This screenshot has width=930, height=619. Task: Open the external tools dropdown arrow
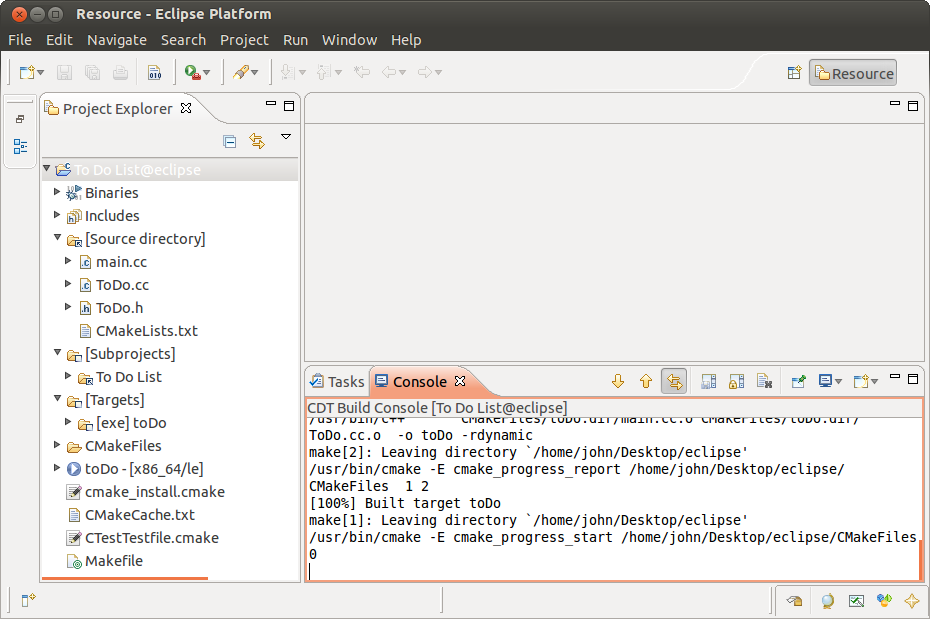tap(206, 73)
